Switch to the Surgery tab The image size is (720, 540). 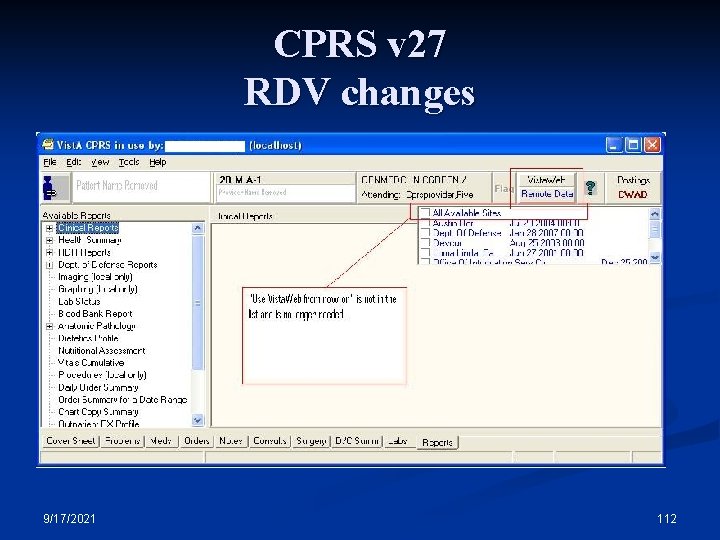(311, 441)
